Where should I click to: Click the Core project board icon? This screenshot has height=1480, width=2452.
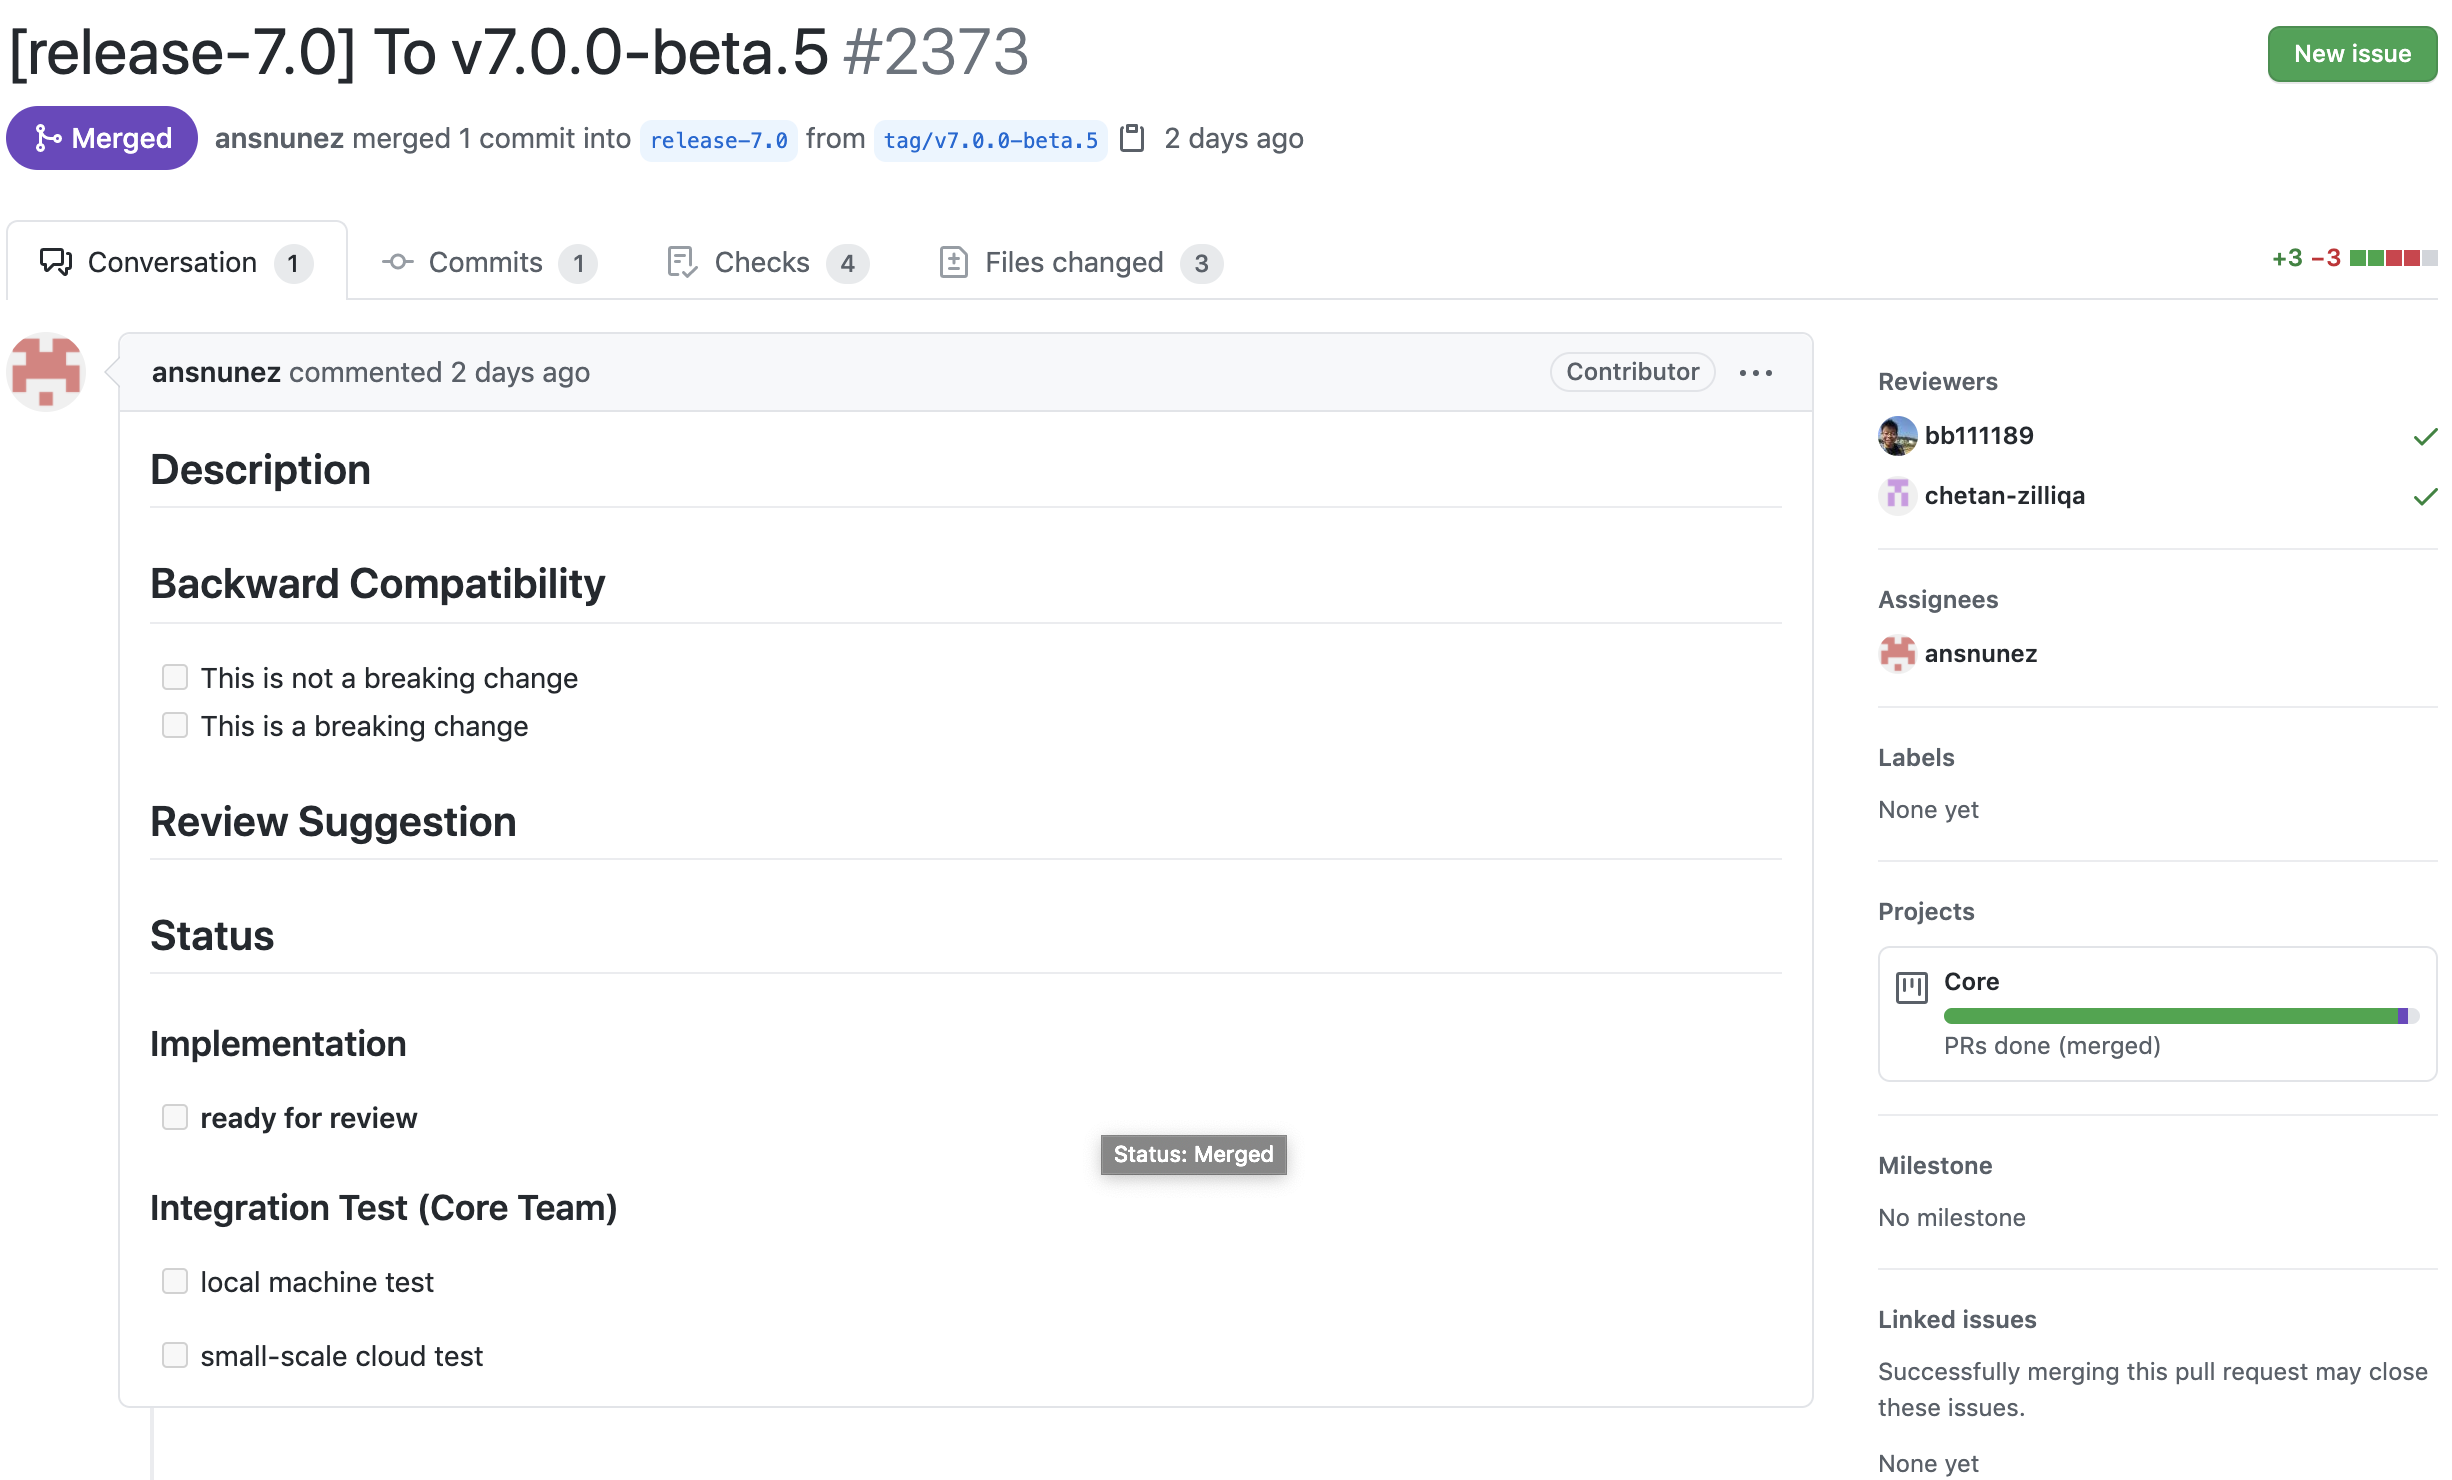(1911, 988)
